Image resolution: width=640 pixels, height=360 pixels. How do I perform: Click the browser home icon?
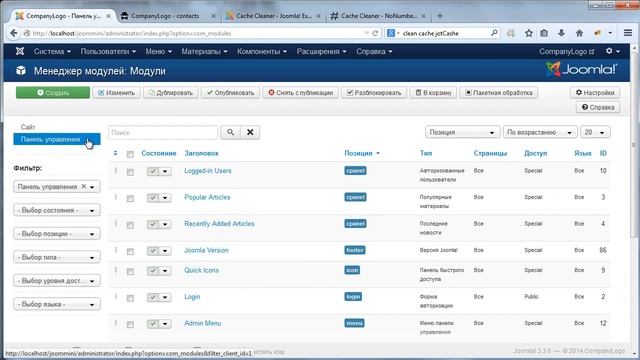coord(579,33)
